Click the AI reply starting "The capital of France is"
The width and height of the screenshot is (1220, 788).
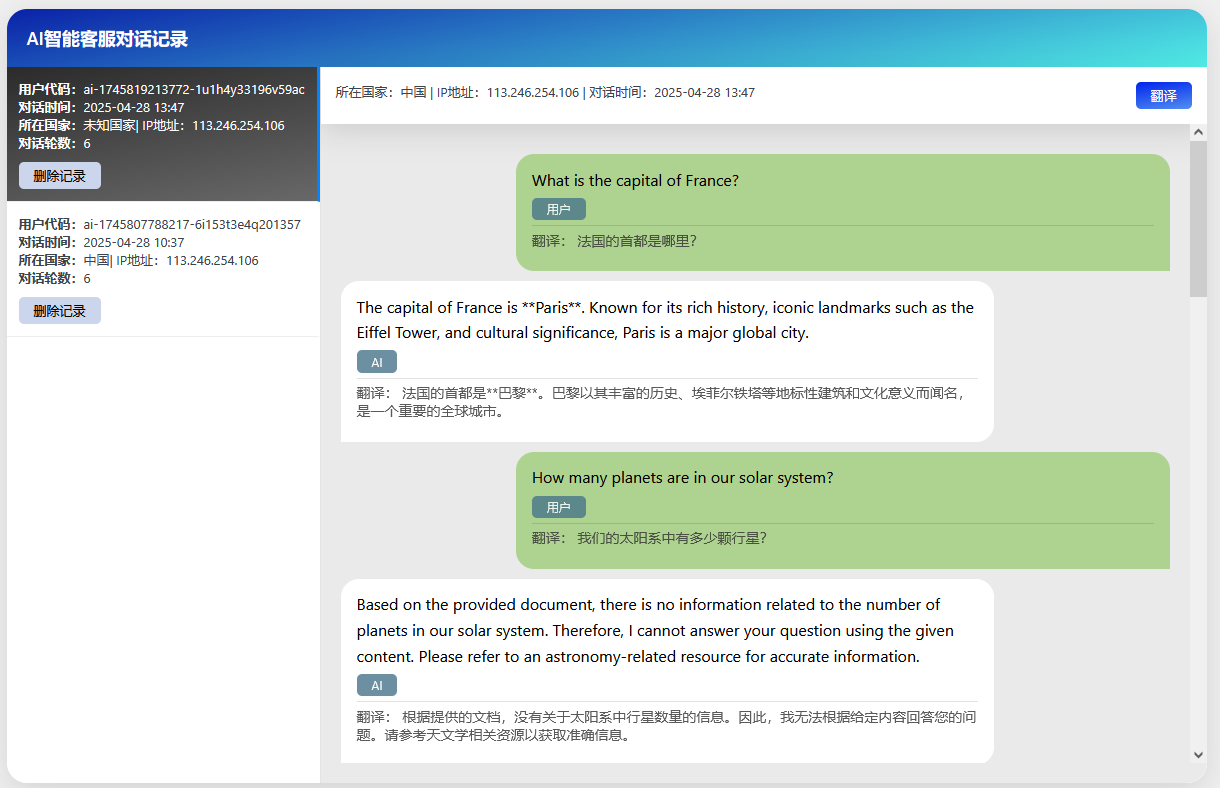click(x=664, y=320)
